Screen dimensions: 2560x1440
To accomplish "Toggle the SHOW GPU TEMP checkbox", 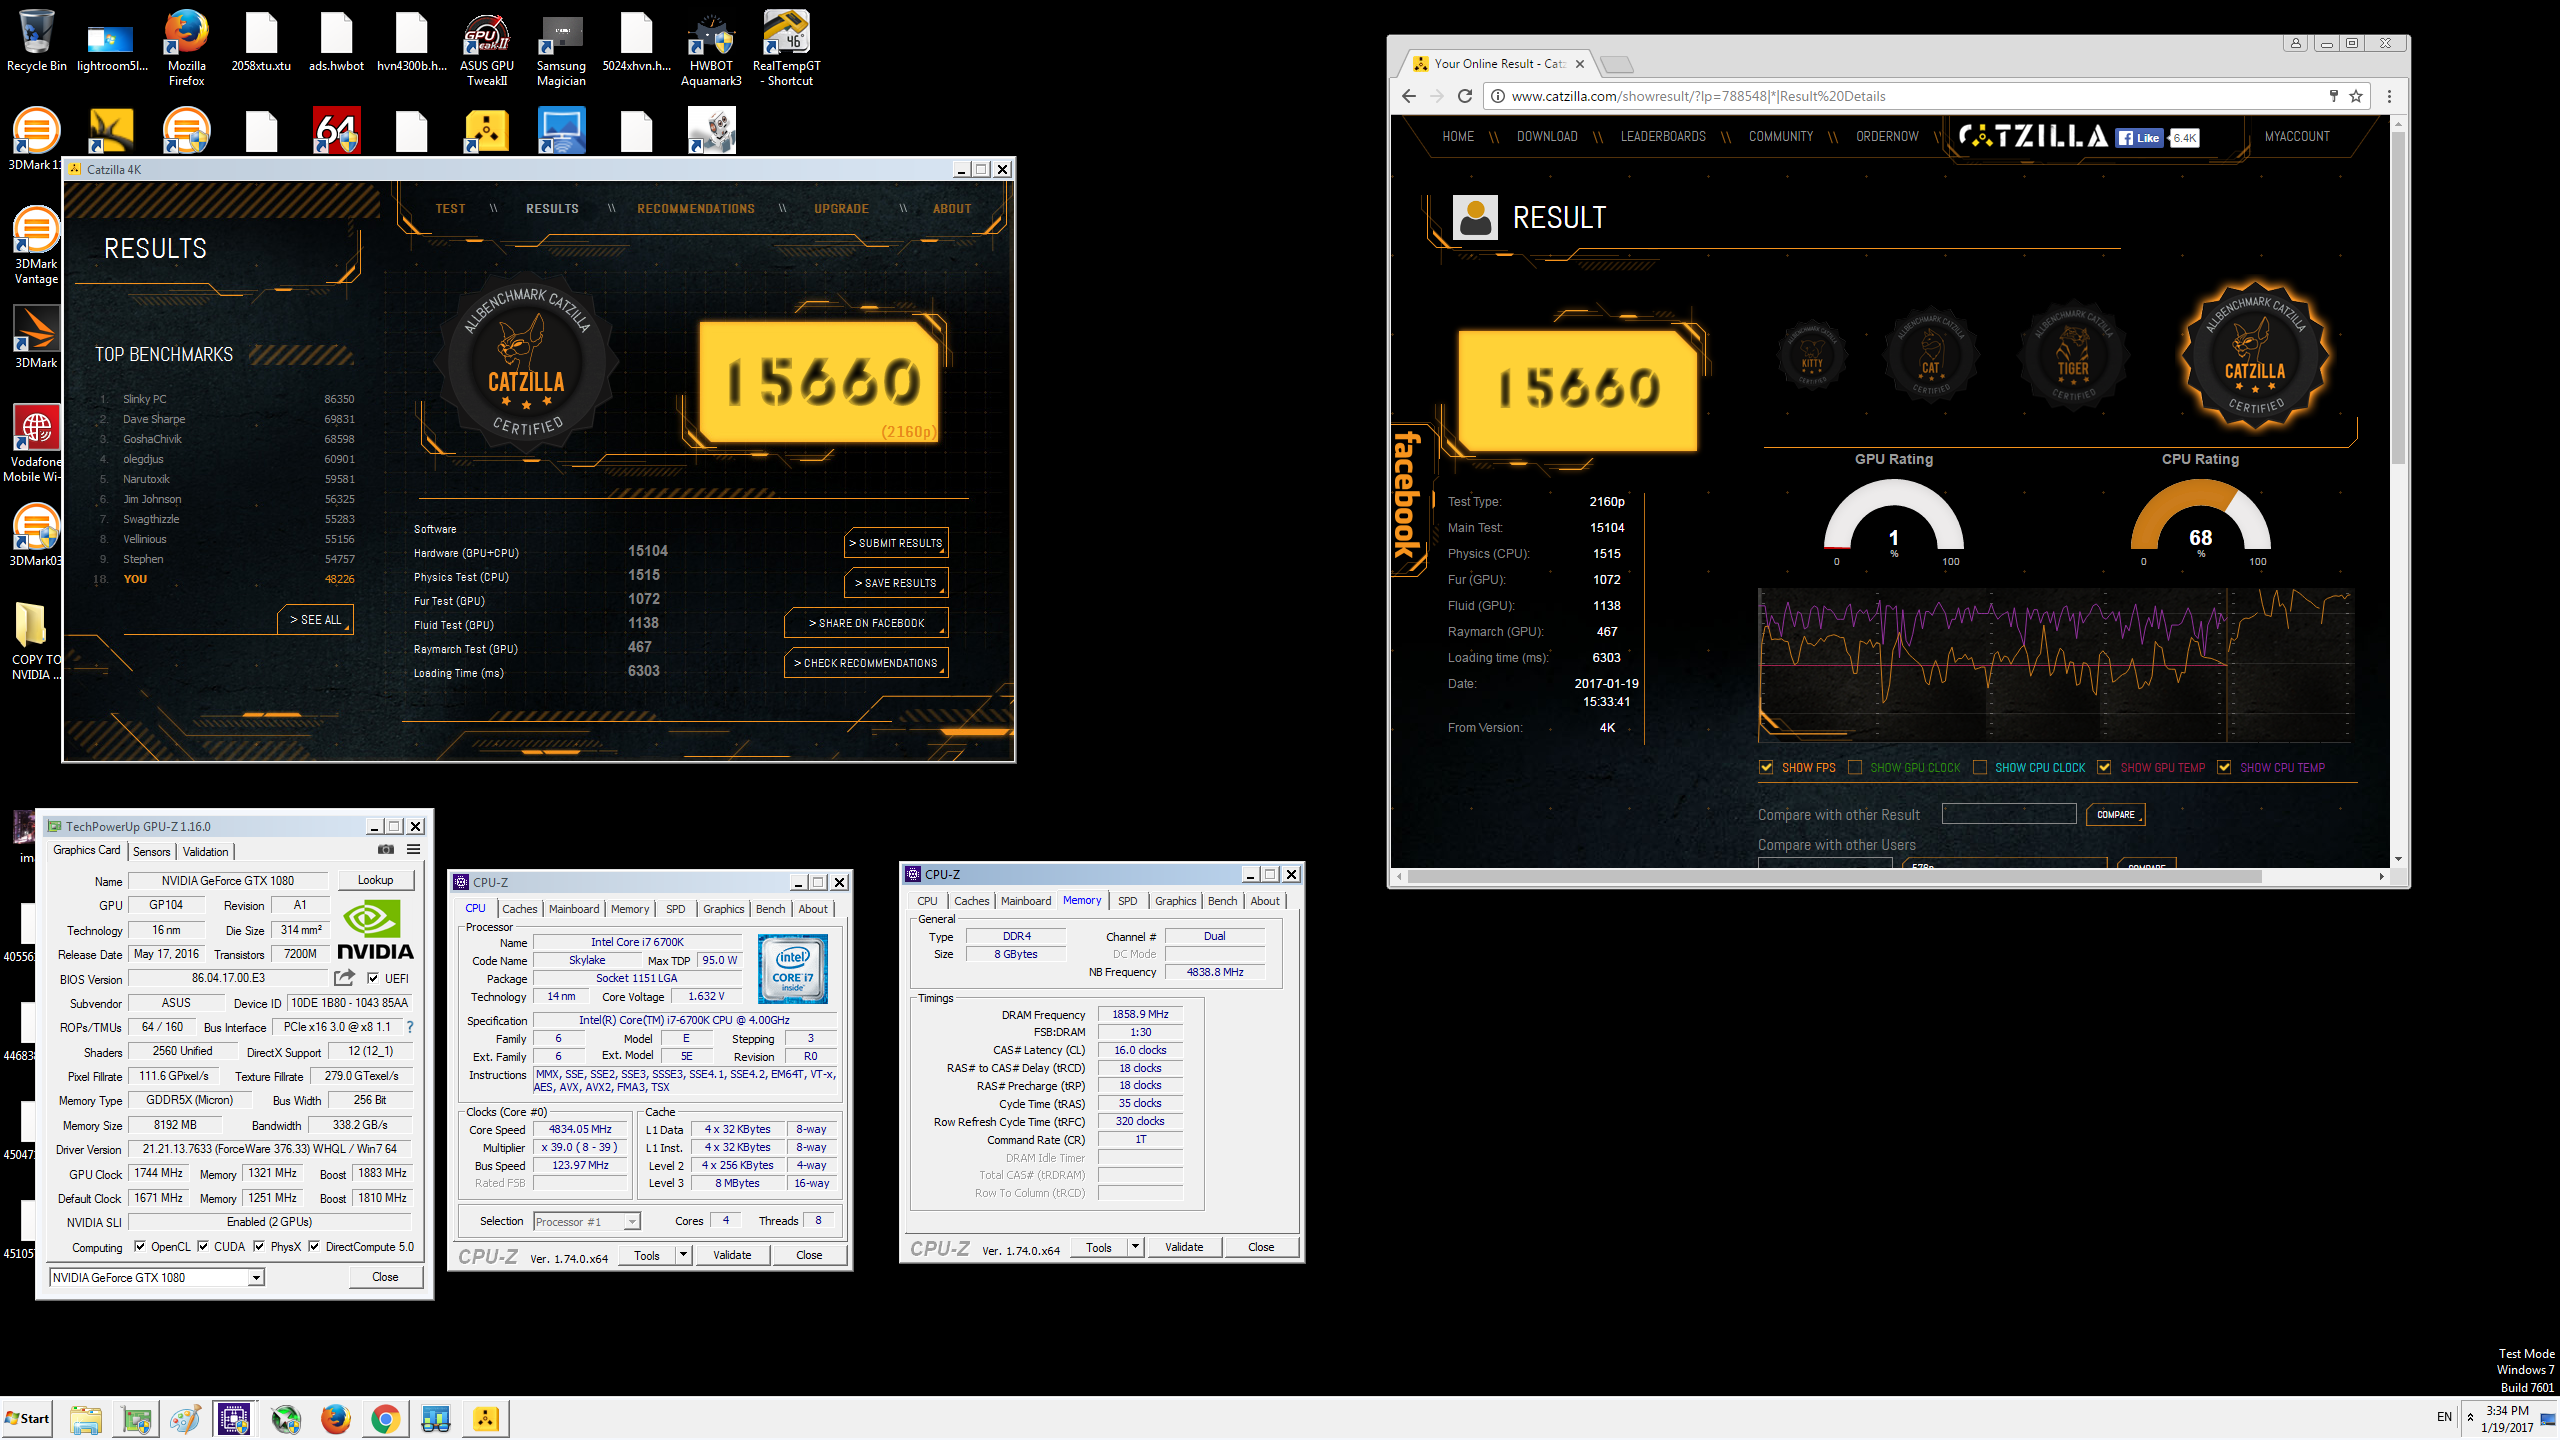I will coord(2104,768).
